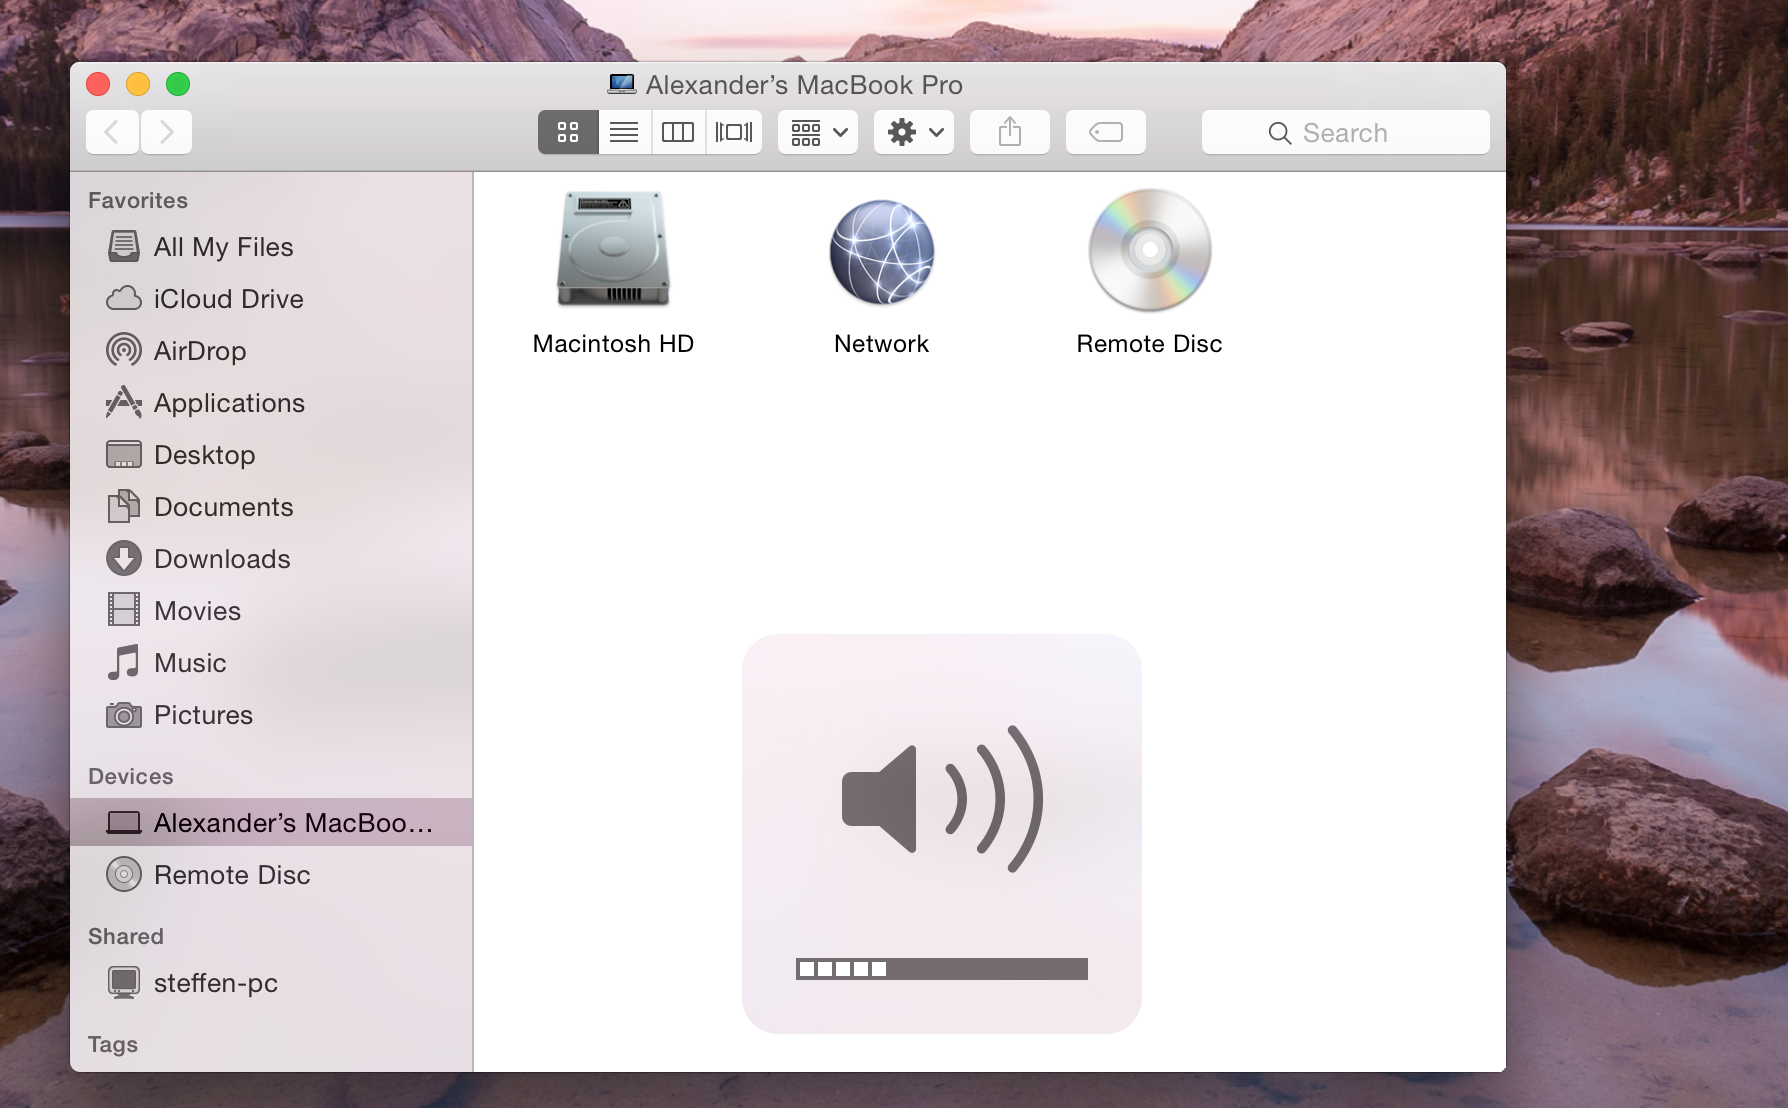Open Applications in sidebar
The image size is (1788, 1108).
click(271, 403)
